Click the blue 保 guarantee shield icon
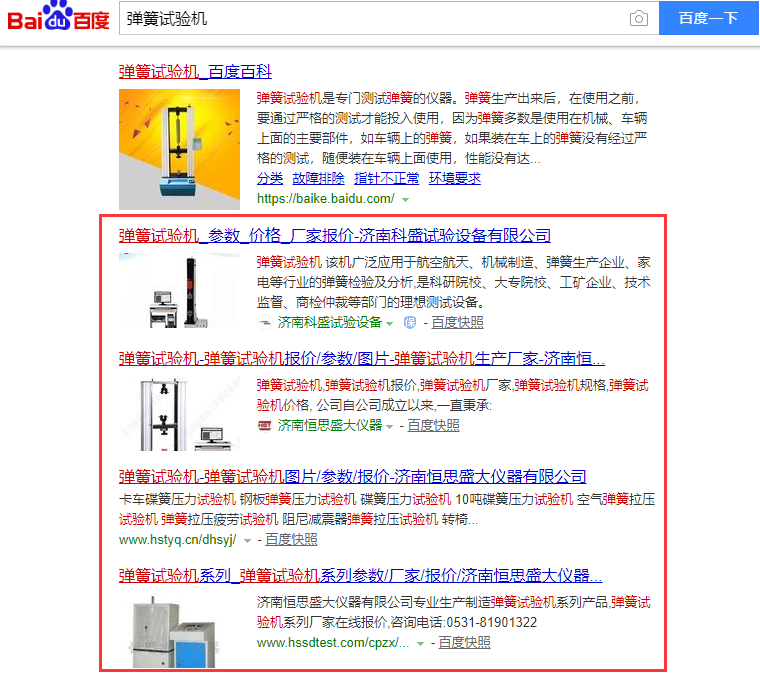The image size is (760, 683). [x=410, y=322]
